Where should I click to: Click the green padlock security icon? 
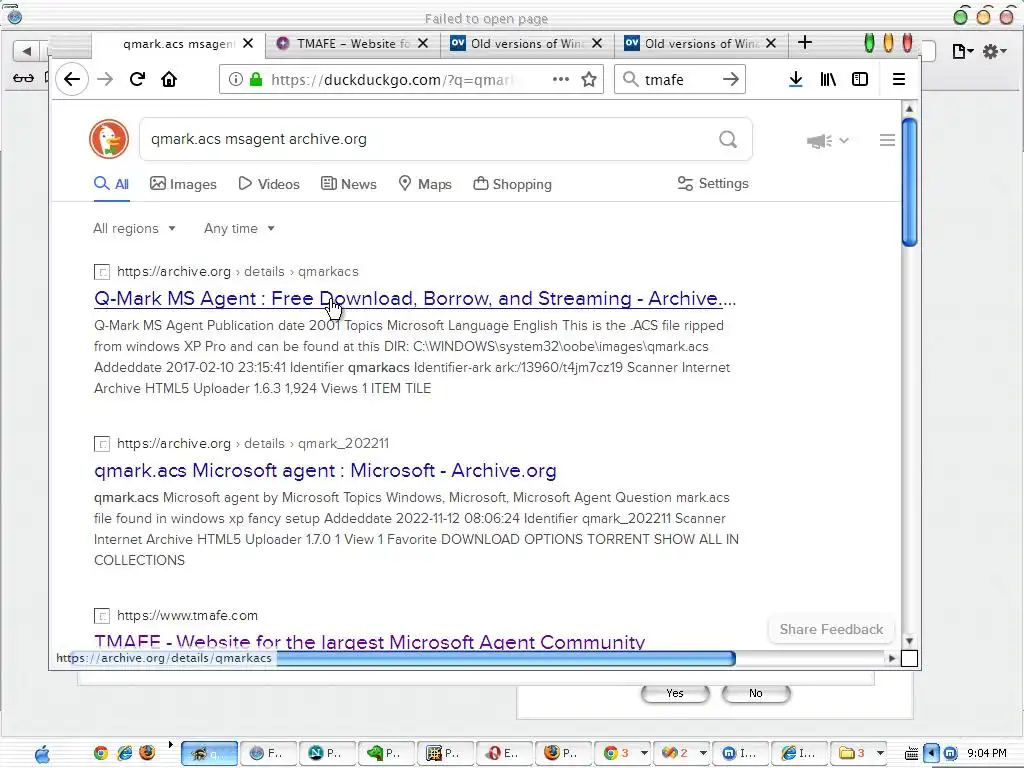pyautogui.click(x=256, y=80)
